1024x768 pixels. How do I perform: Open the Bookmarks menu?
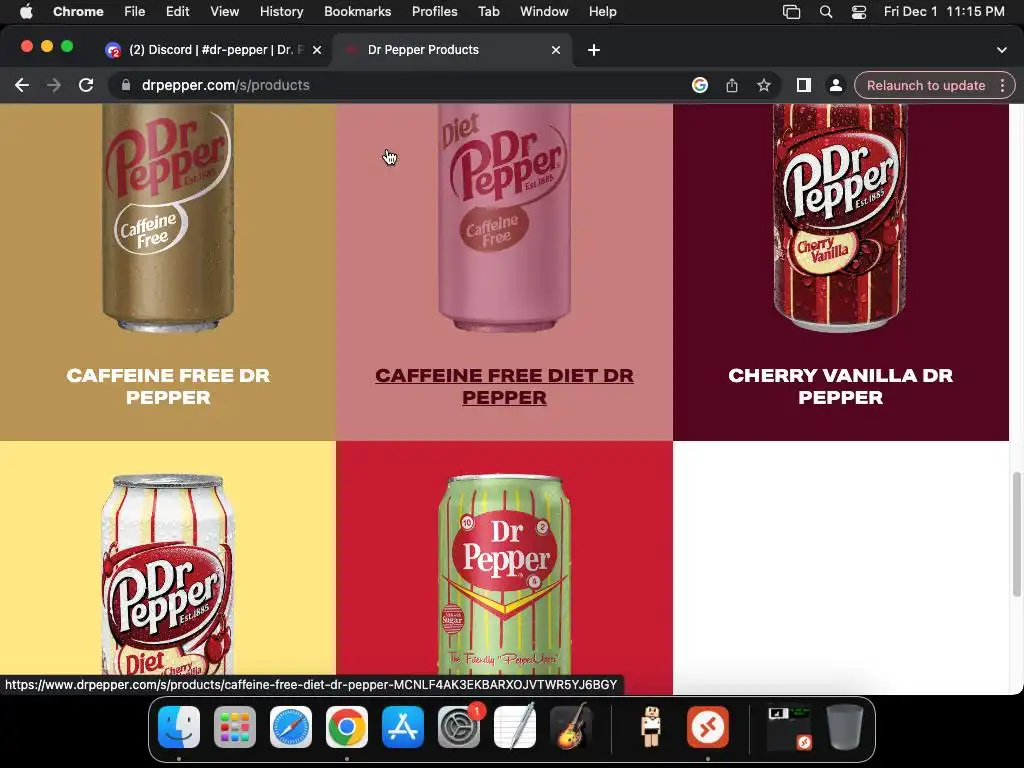click(x=357, y=11)
